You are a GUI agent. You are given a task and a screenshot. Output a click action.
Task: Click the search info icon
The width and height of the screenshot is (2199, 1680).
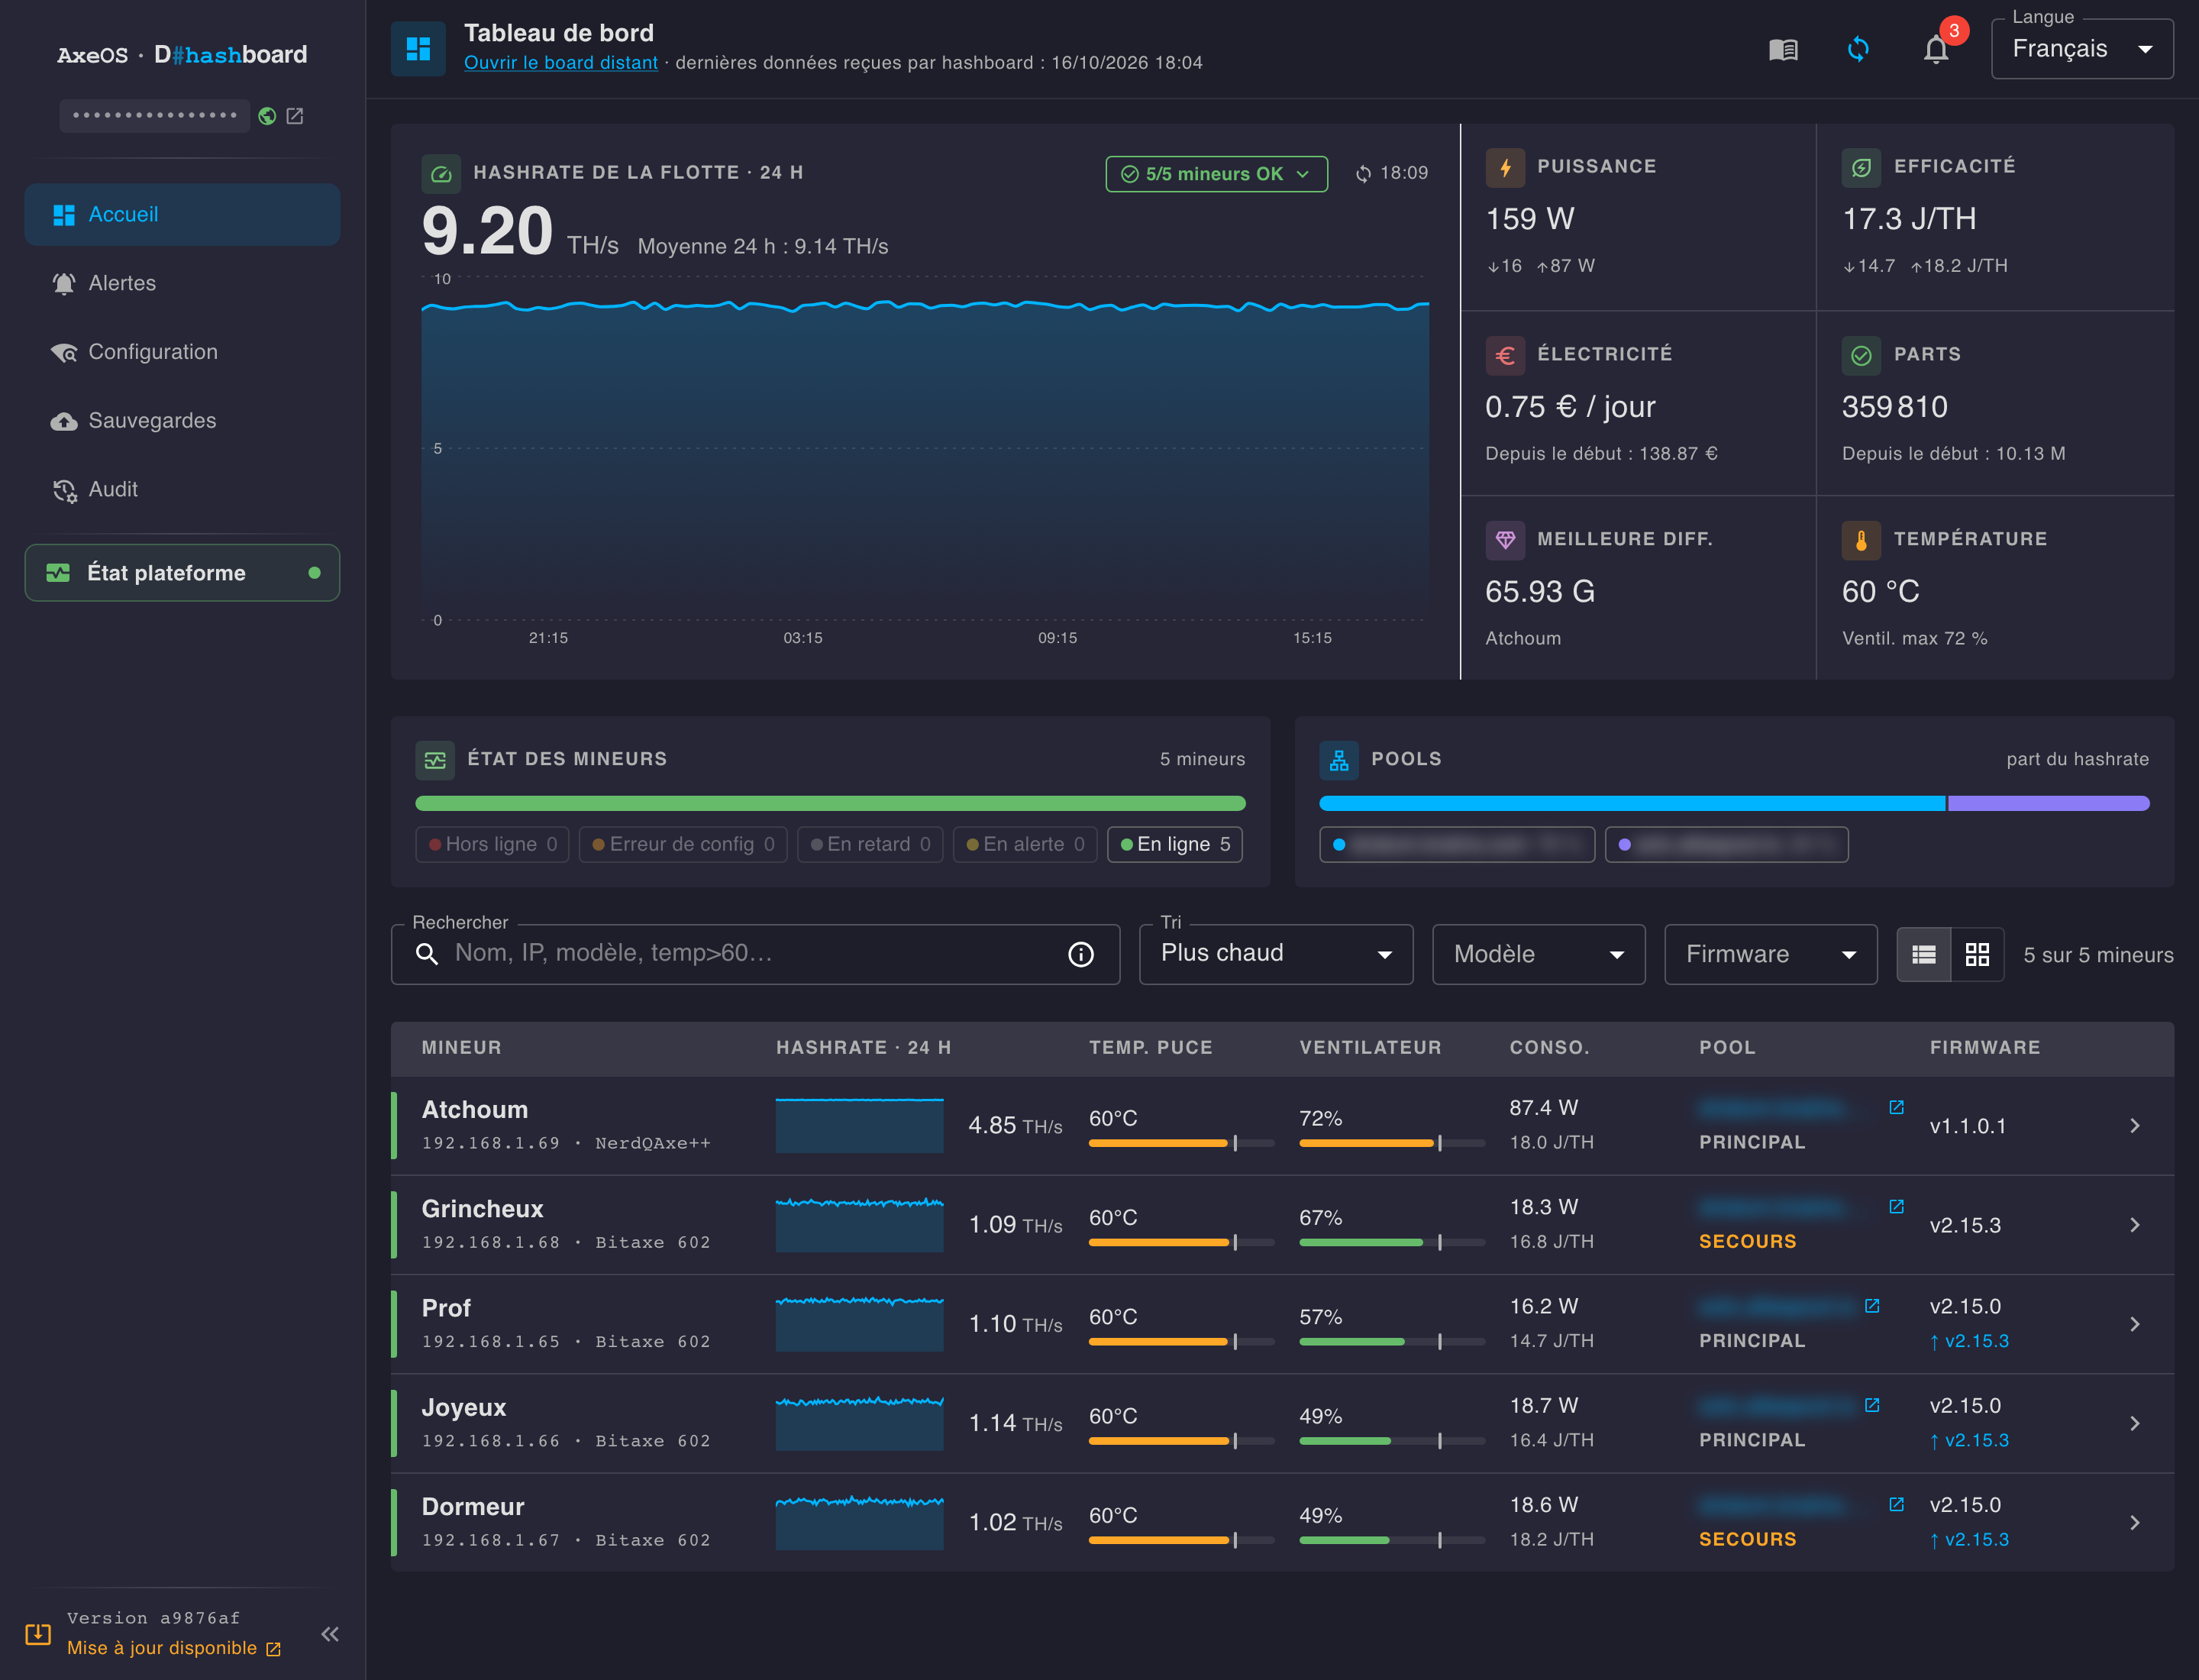coord(1081,954)
